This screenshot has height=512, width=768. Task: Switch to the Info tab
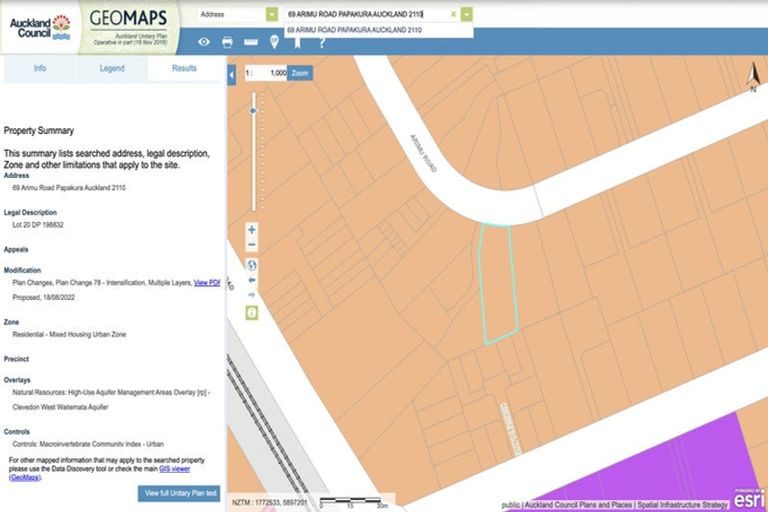pos(40,69)
